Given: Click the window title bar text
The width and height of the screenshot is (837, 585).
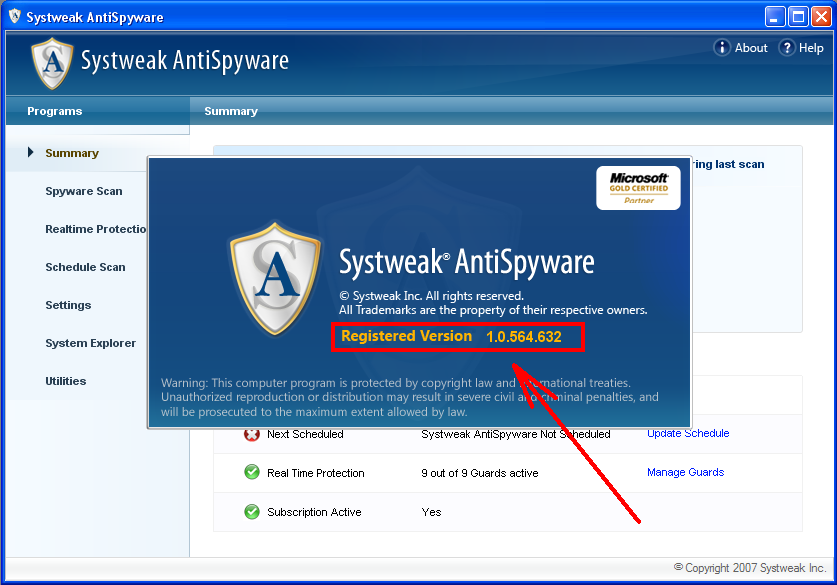Looking at the screenshot, I should (x=95, y=18).
